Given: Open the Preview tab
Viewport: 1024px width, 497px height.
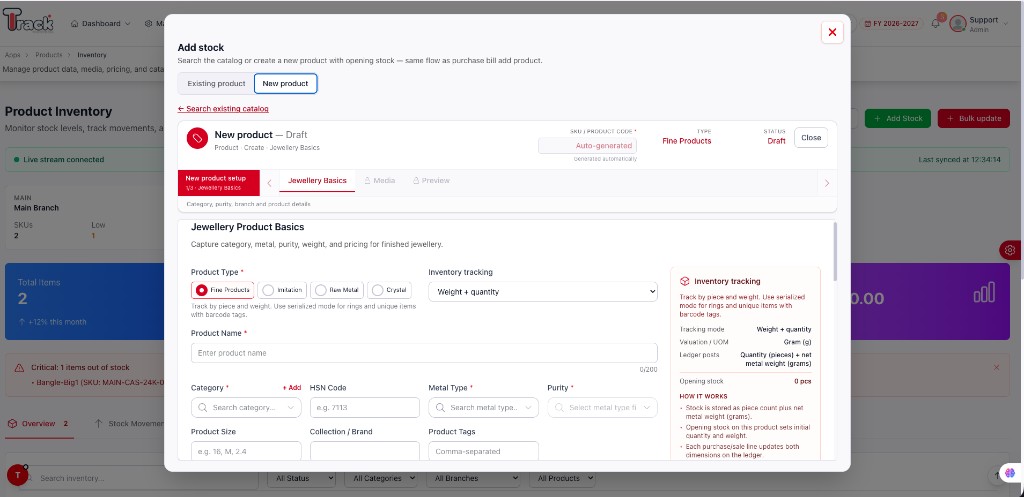Looking at the screenshot, I should [431, 181].
